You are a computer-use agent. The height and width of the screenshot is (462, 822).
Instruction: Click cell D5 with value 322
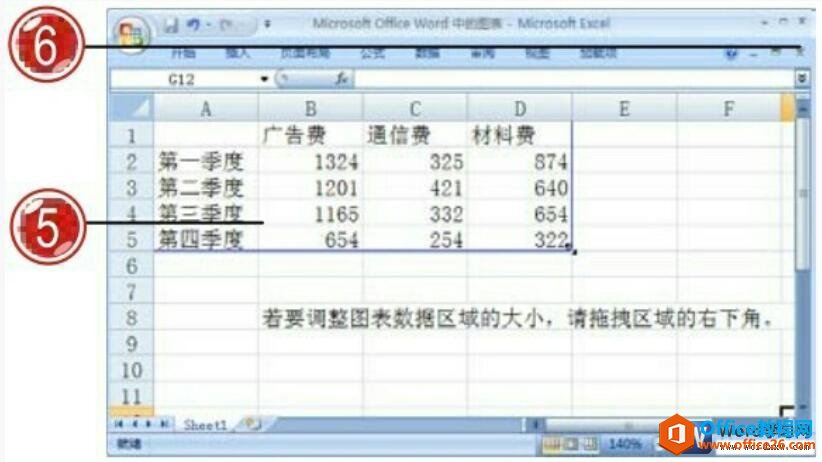pos(520,239)
